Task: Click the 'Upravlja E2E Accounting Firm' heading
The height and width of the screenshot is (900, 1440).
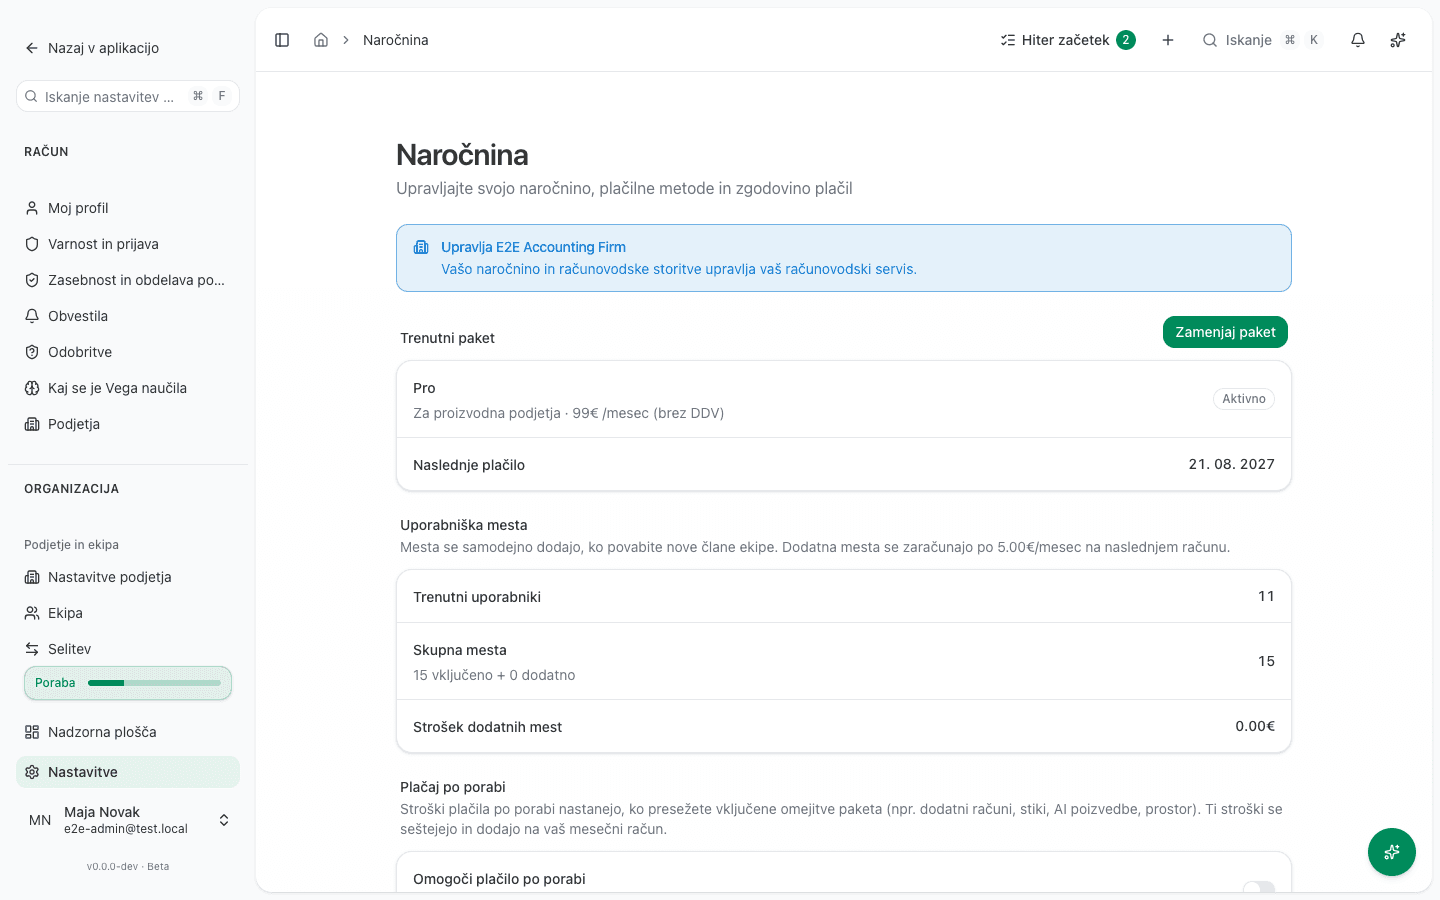Action: [x=534, y=247]
